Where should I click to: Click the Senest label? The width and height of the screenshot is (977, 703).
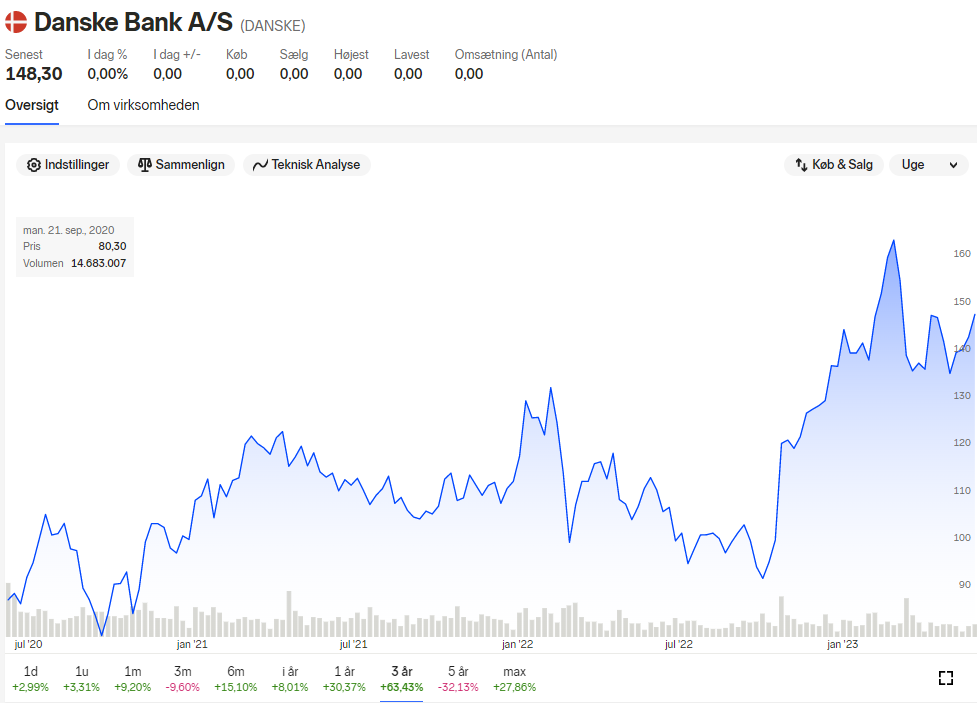point(24,54)
